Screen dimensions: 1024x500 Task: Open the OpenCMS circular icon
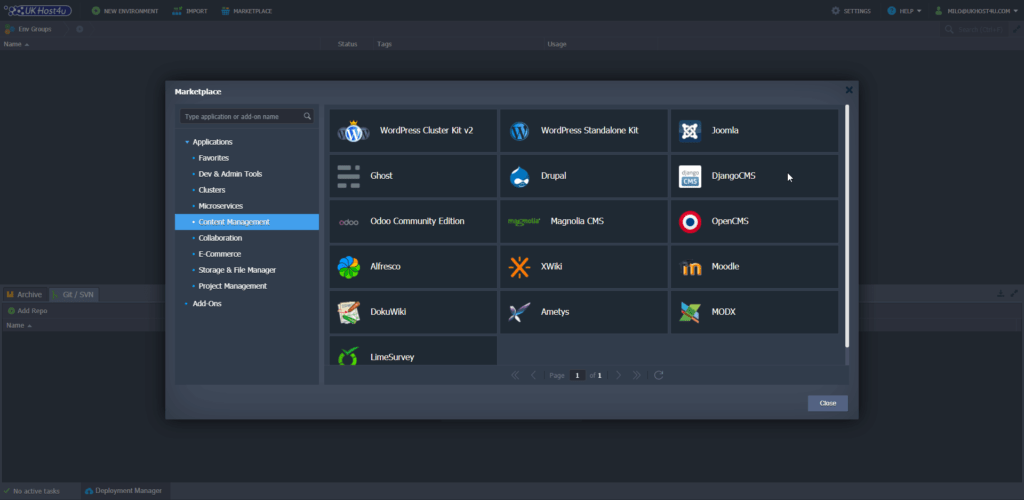click(690, 222)
